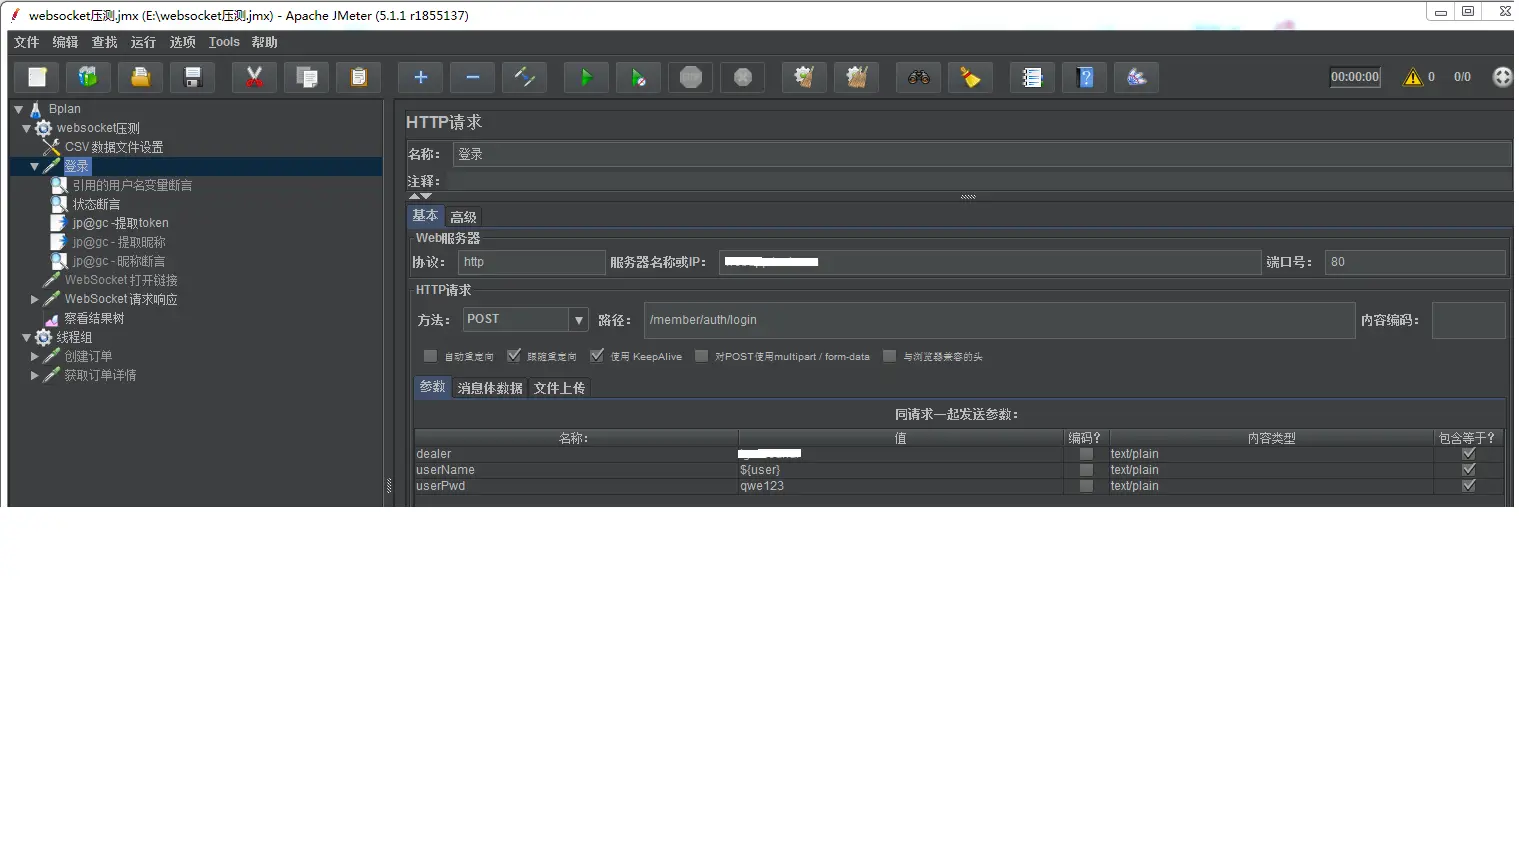Click the Shutdown test toolbar icon
This screenshot has height=847, width=1519.
coord(743,77)
